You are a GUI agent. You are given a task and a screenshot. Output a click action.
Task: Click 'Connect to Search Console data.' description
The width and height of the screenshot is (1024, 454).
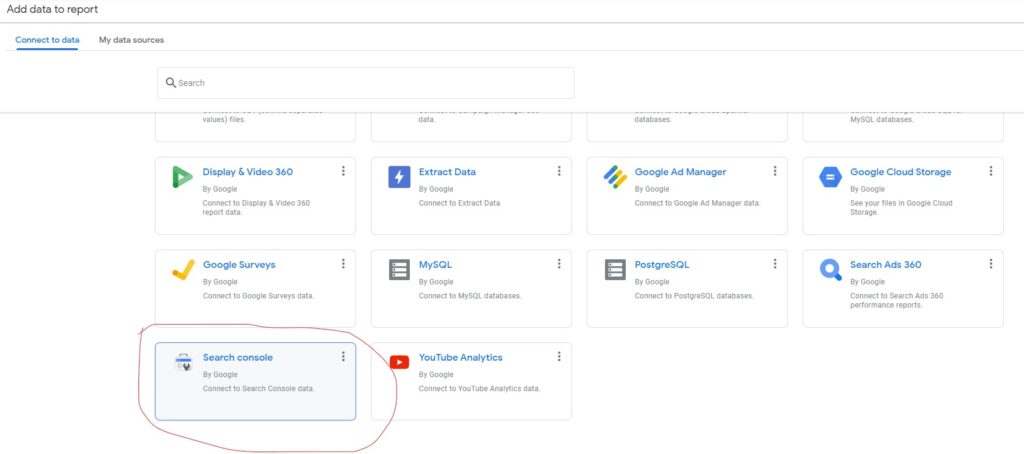coord(259,389)
